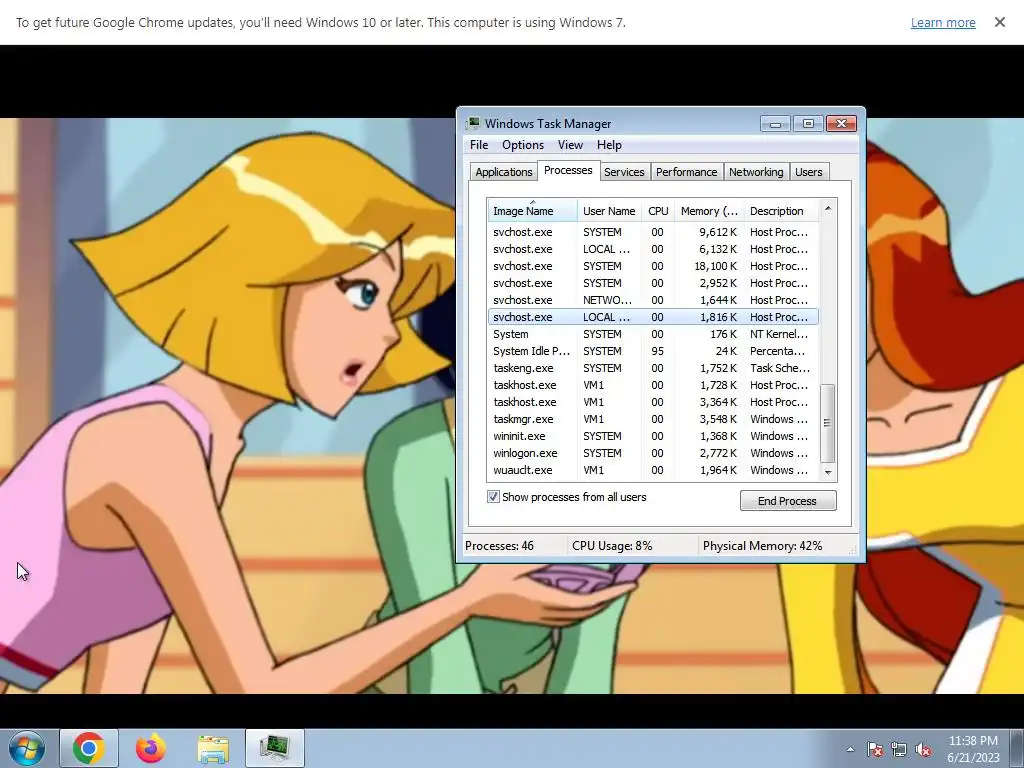Select the taskeng.exe process row
The image size is (1024, 768).
click(x=653, y=368)
